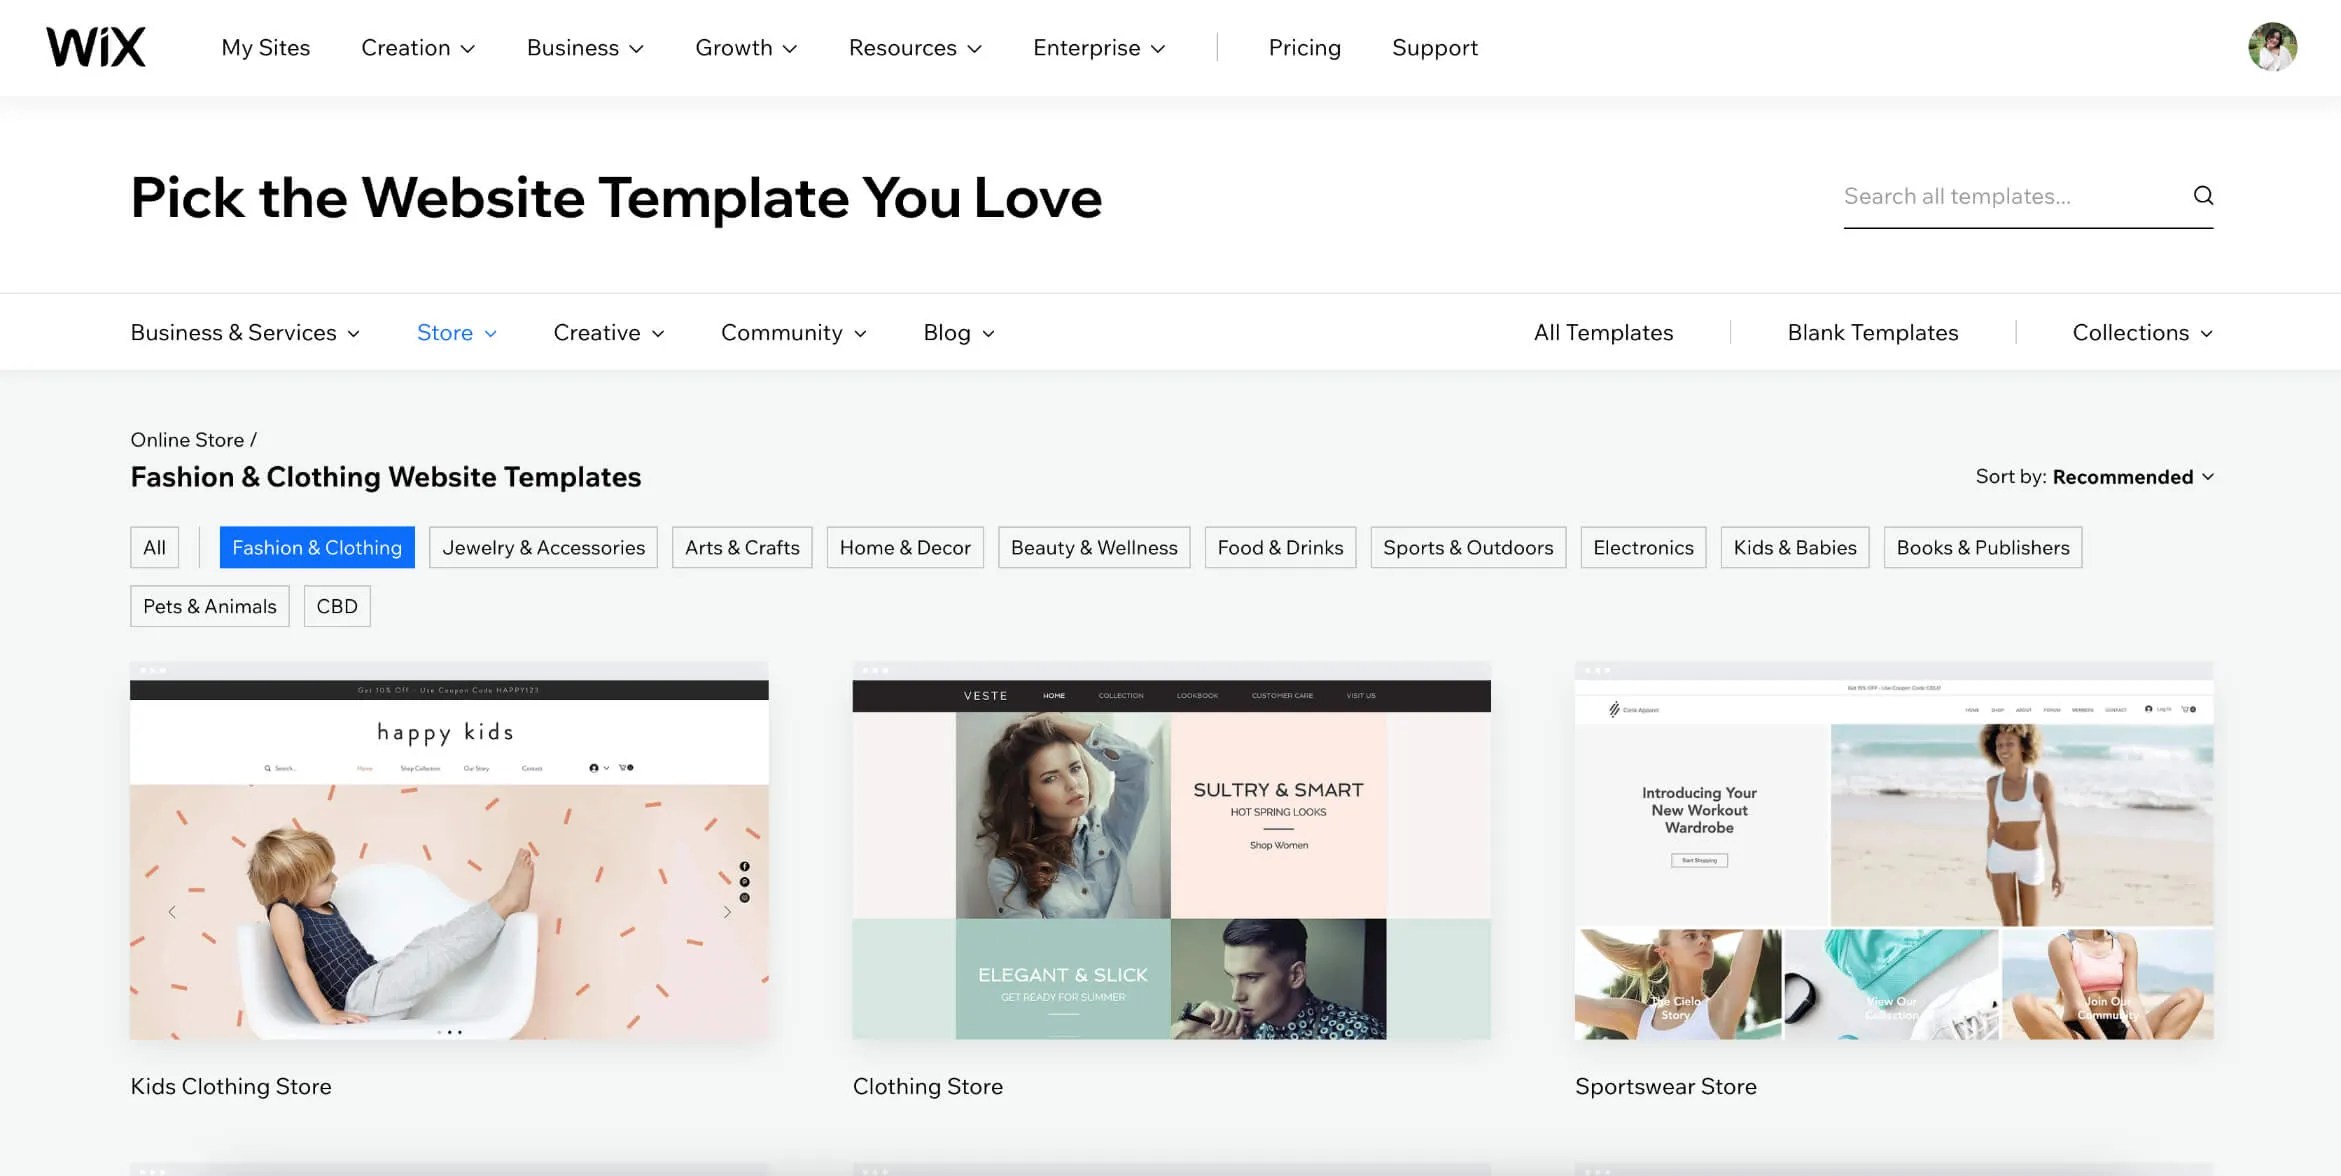This screenshot has height=1176, width=2341.
Task: Click the search magnifier icon
Action: click(x=2202, y=196)
